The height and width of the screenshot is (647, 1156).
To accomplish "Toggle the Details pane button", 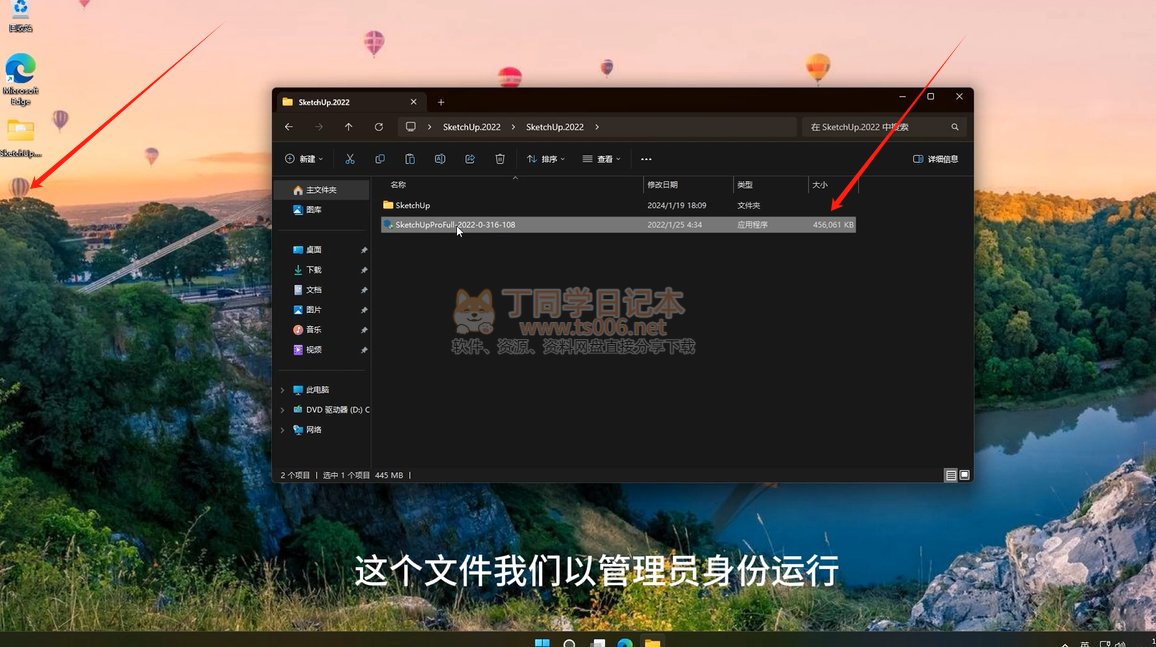I will coord(936,159).
